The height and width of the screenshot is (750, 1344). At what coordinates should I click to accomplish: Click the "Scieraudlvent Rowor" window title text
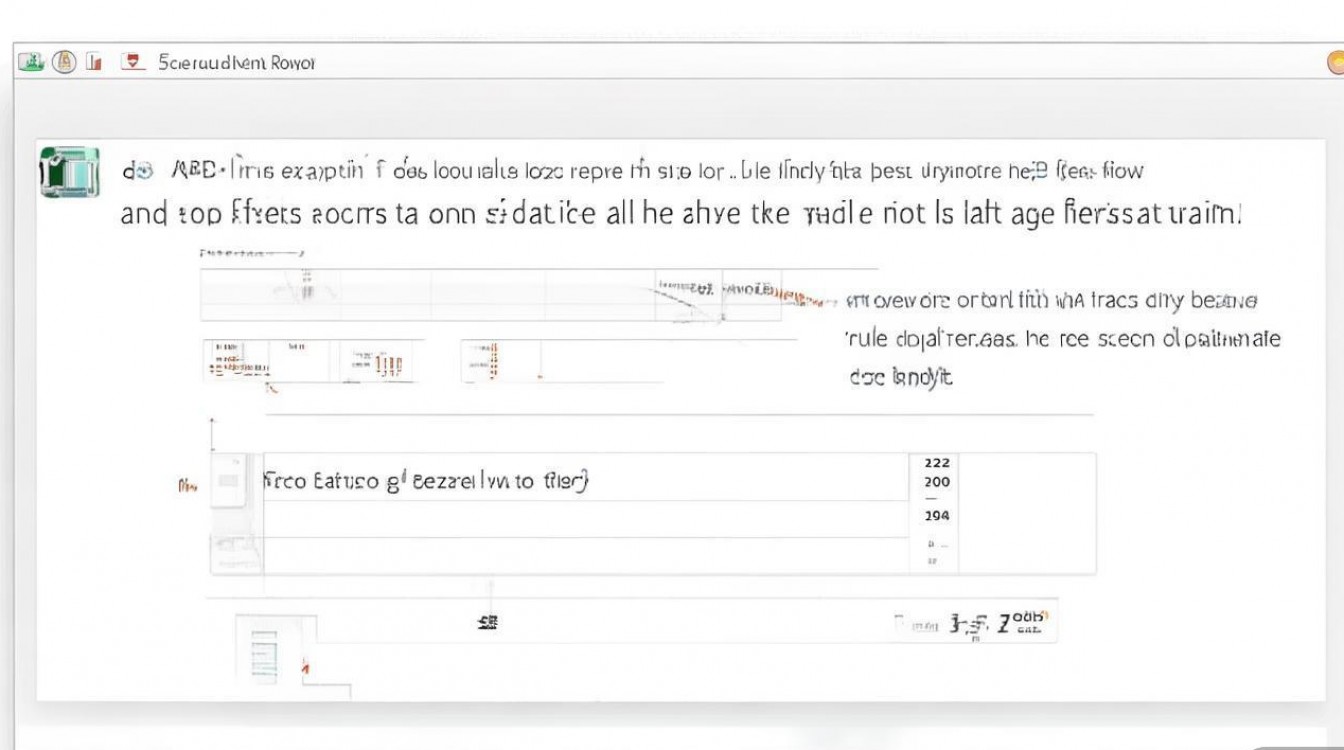point(236,62)
